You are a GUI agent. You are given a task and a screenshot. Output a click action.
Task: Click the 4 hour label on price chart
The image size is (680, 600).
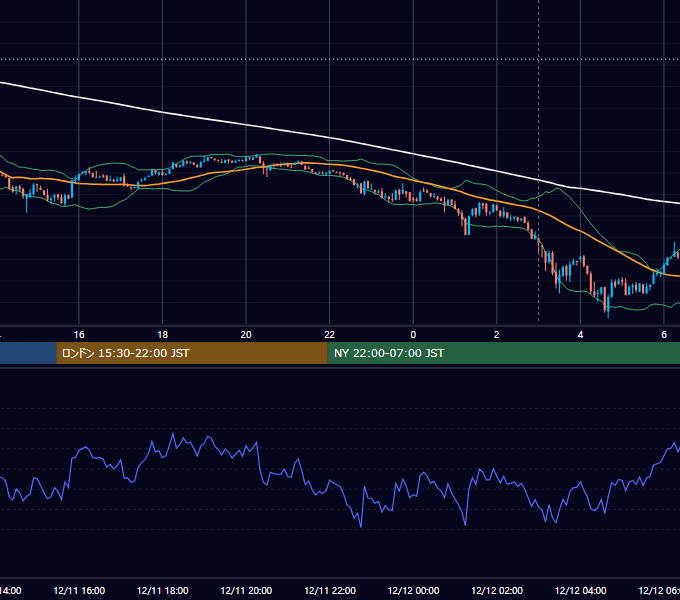(x=580, y=335)
